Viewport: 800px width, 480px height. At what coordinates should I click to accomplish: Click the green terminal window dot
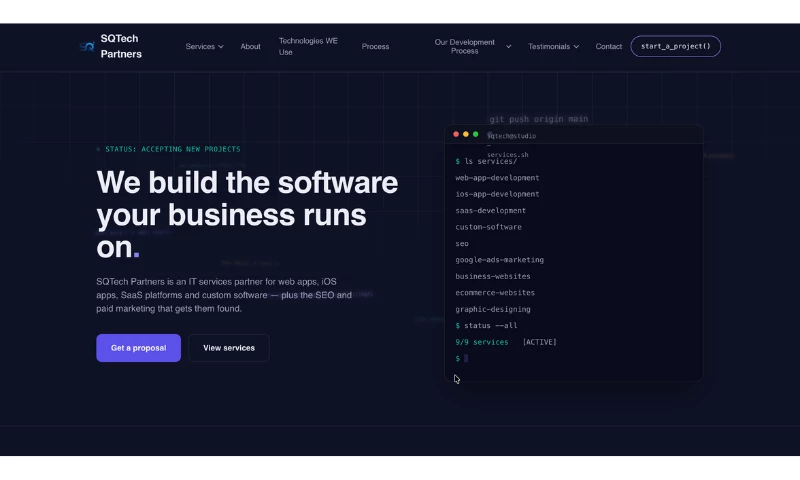(476, 134)
